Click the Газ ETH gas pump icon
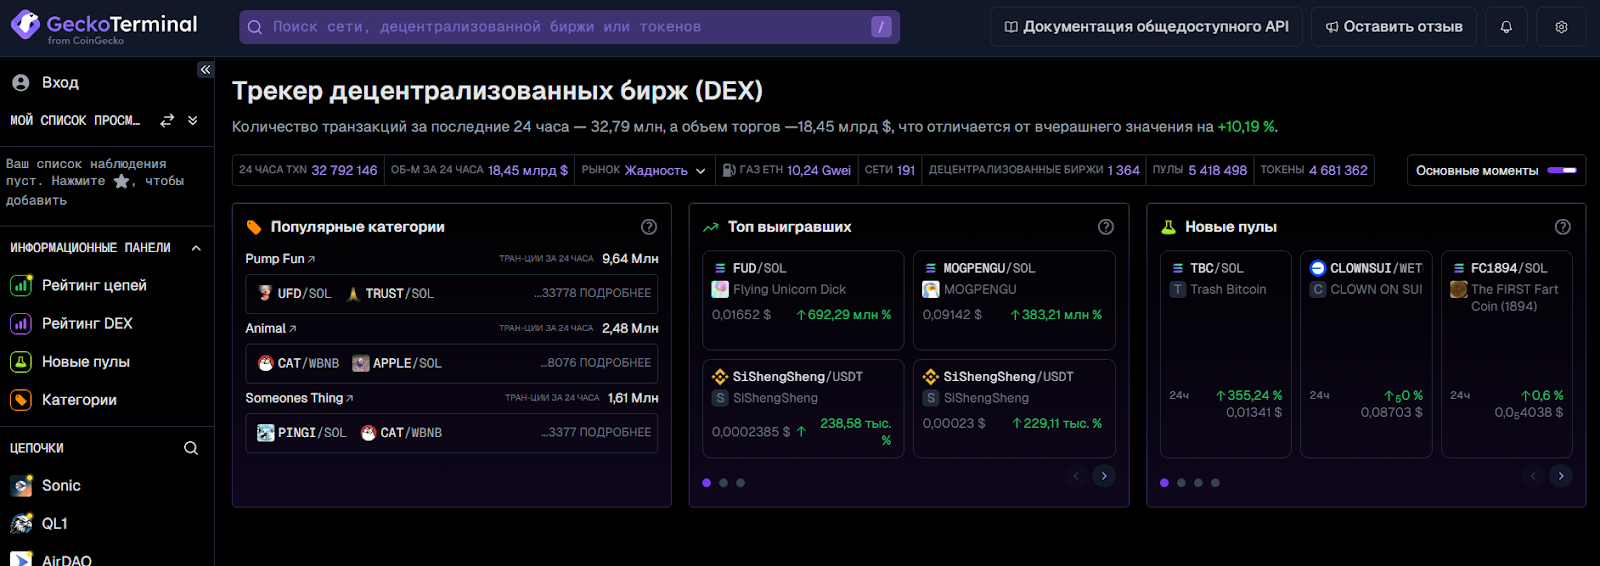 (729, 170)
